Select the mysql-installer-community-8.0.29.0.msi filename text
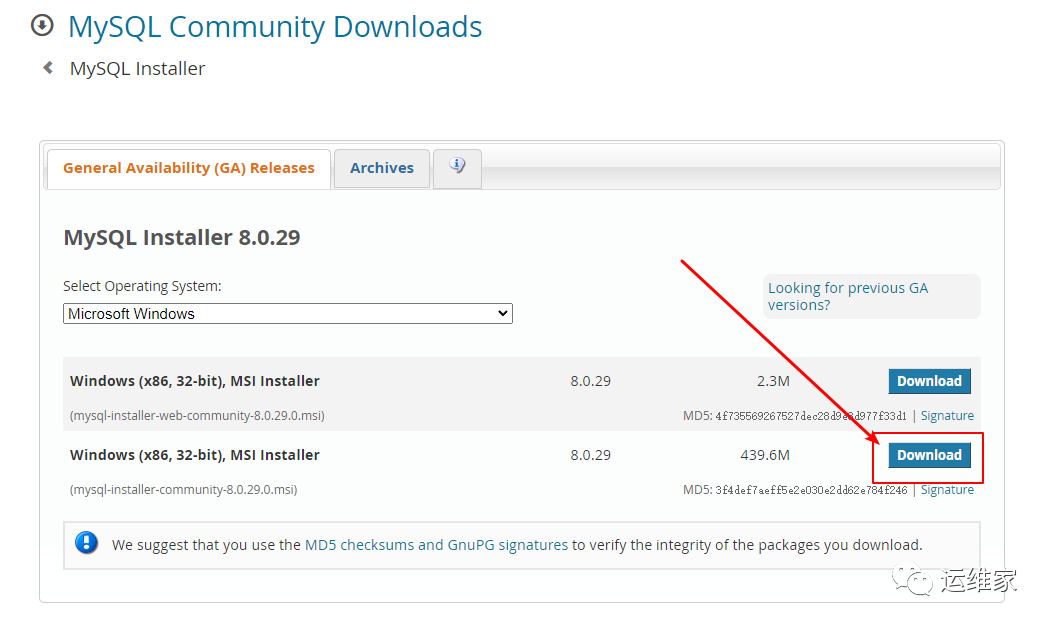Screen dimensions: 1052x627 pos(184,490)
